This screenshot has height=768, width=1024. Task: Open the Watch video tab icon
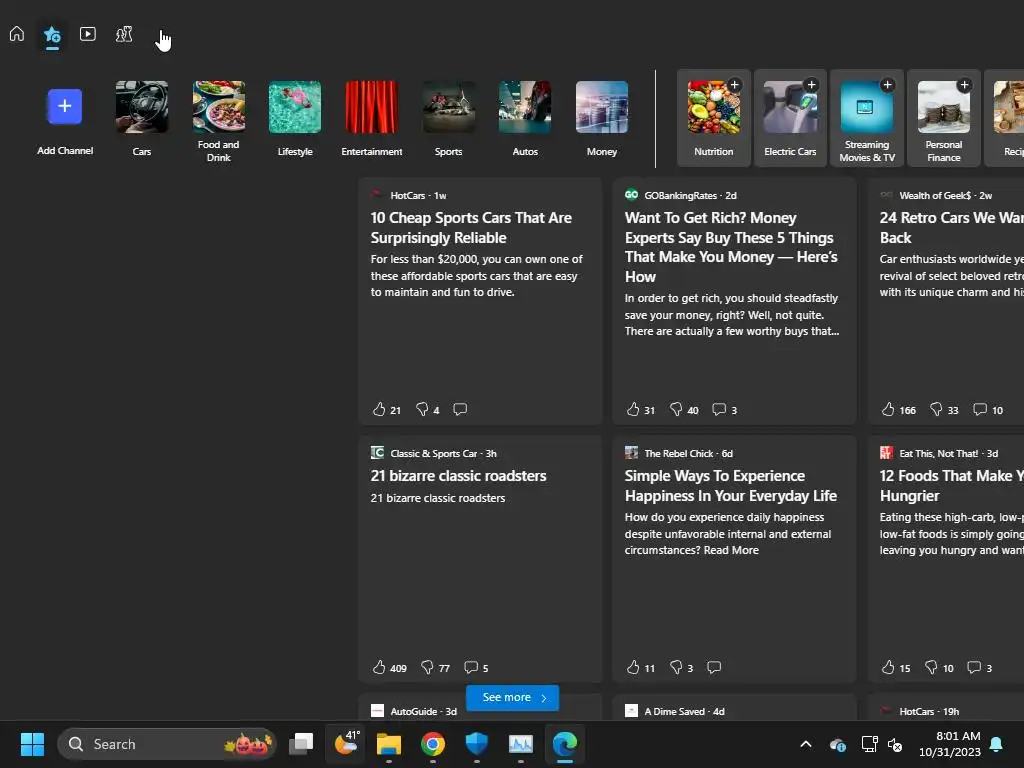click(x=88, y=34)
